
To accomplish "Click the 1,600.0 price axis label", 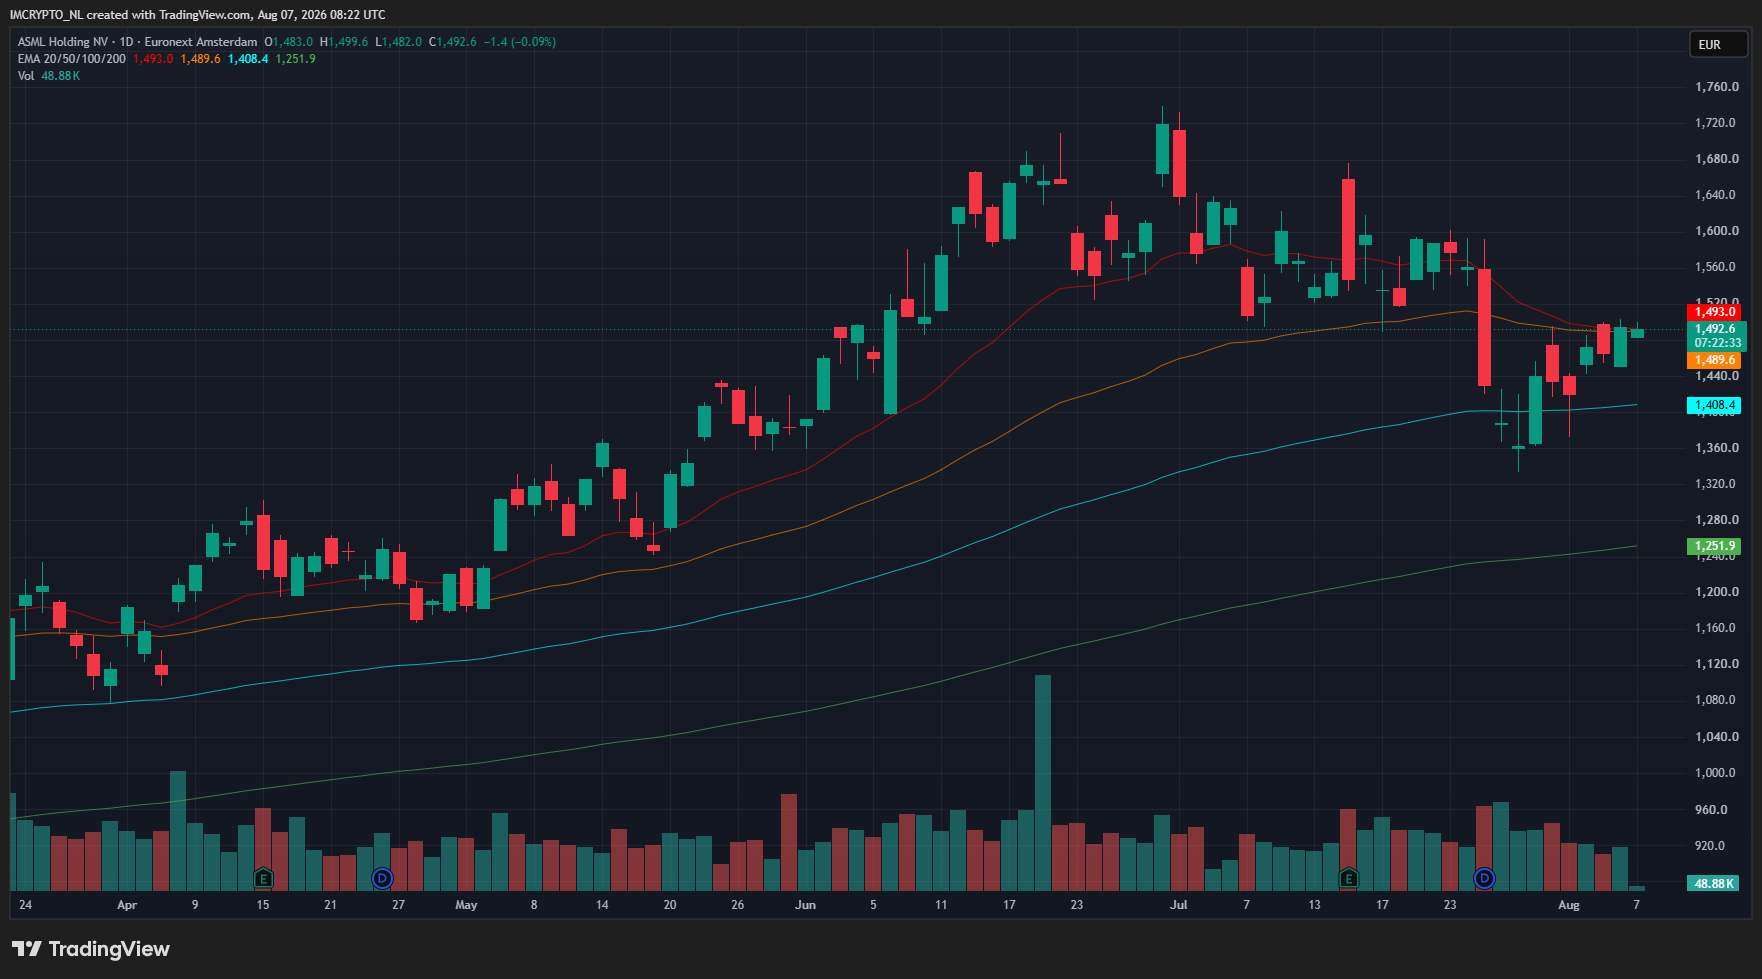I will point(1717,231).
